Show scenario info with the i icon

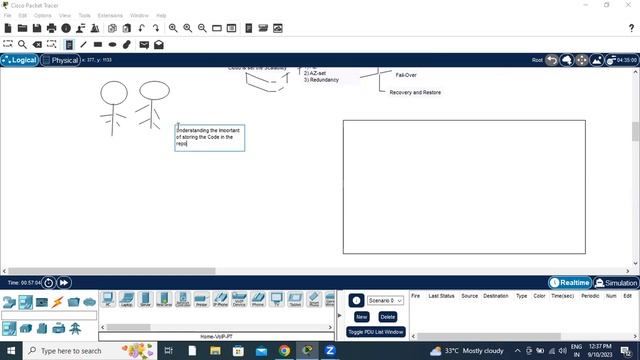click(x=356, y=300)
